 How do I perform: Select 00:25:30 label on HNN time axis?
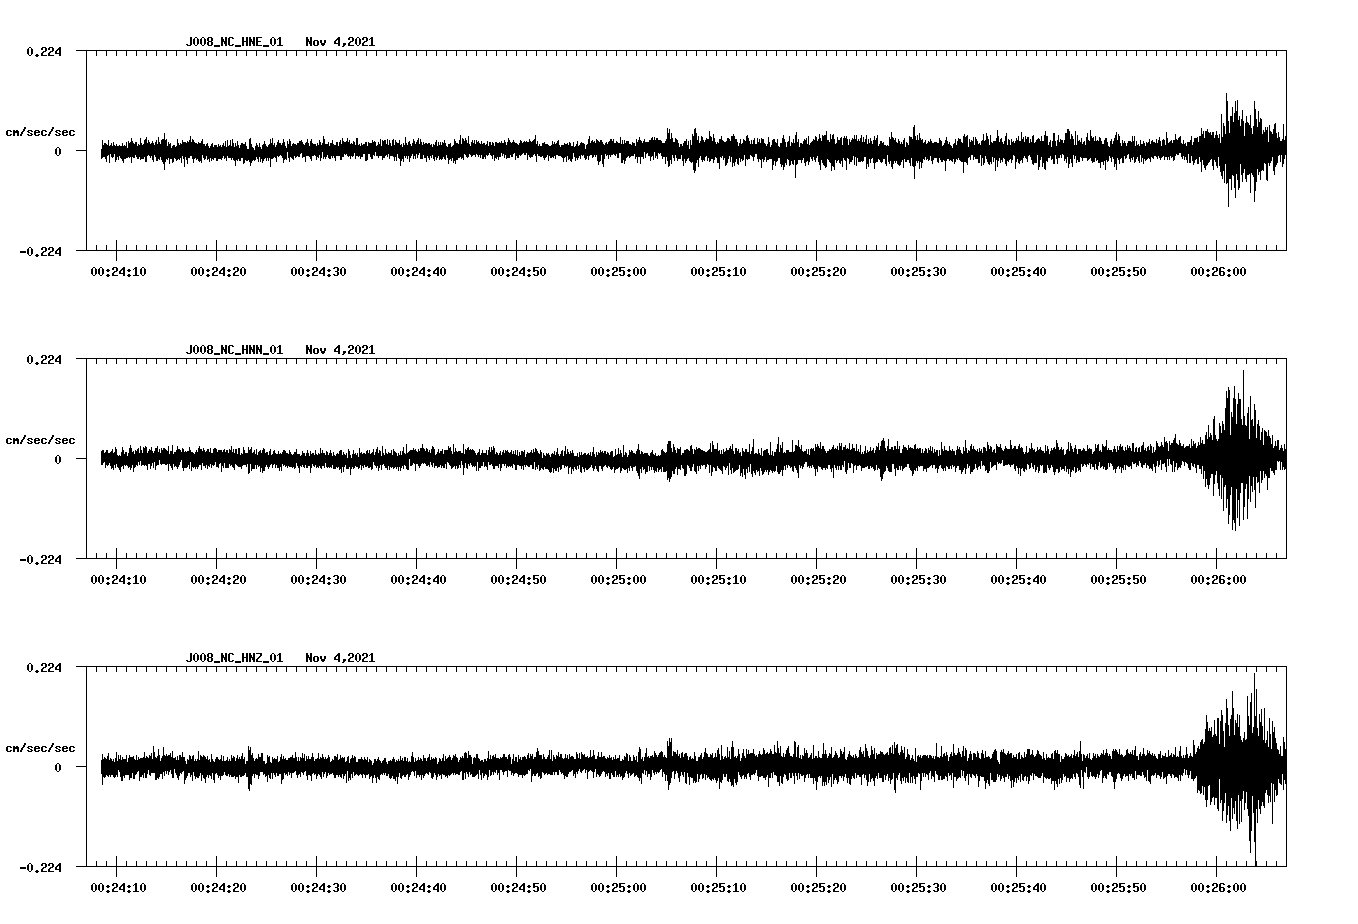coord(917,580)
